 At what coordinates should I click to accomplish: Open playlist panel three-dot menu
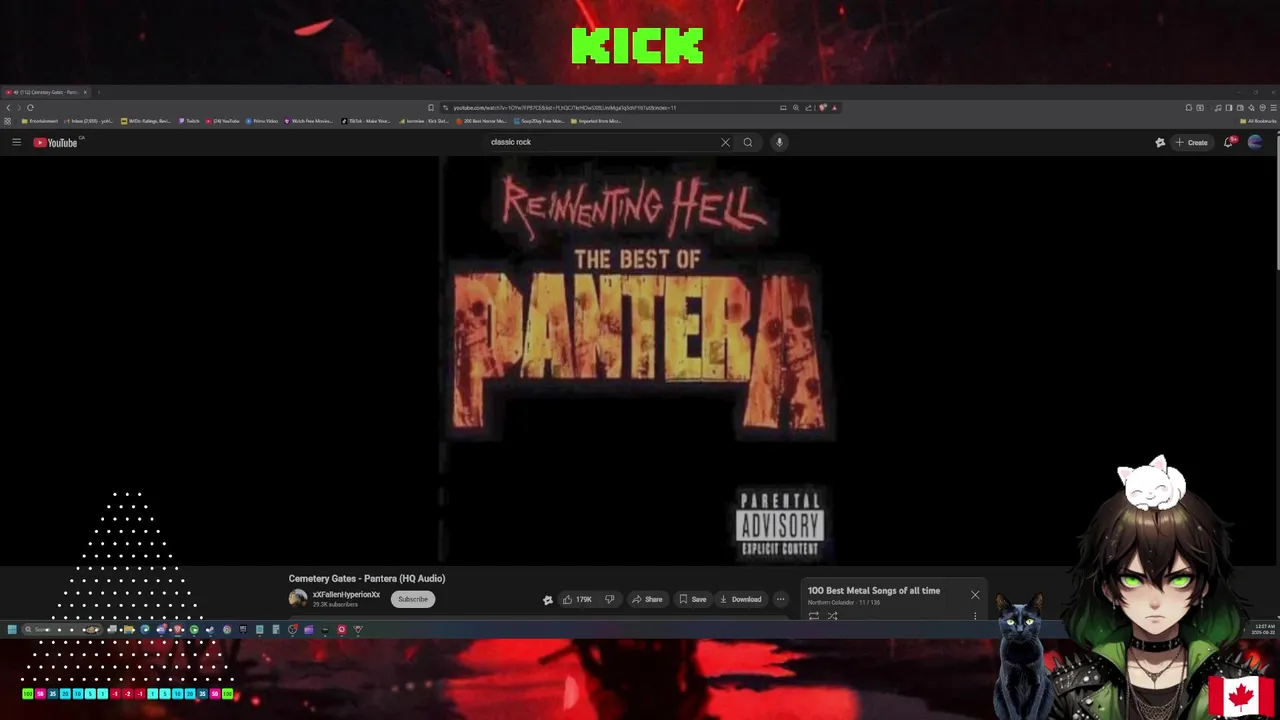click(x=975, y=616)
